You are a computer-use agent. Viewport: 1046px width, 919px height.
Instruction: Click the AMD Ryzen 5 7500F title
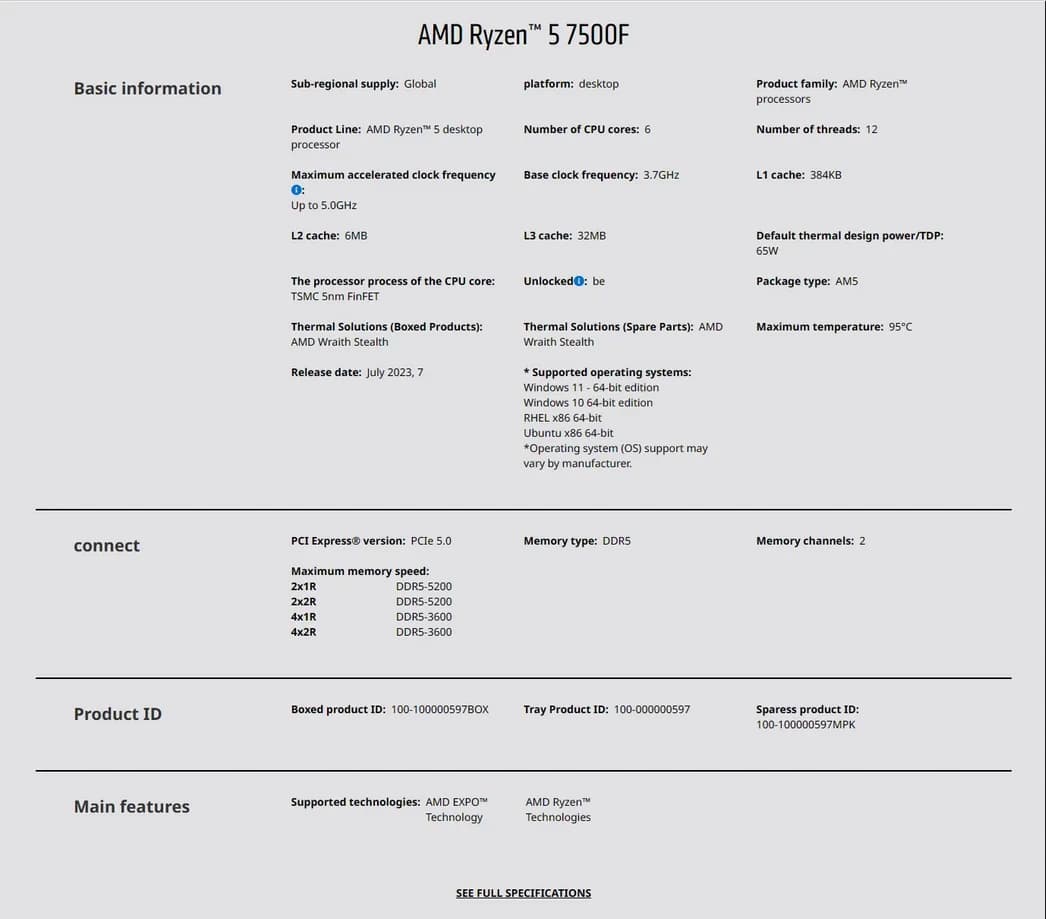[x=523, y=35]
